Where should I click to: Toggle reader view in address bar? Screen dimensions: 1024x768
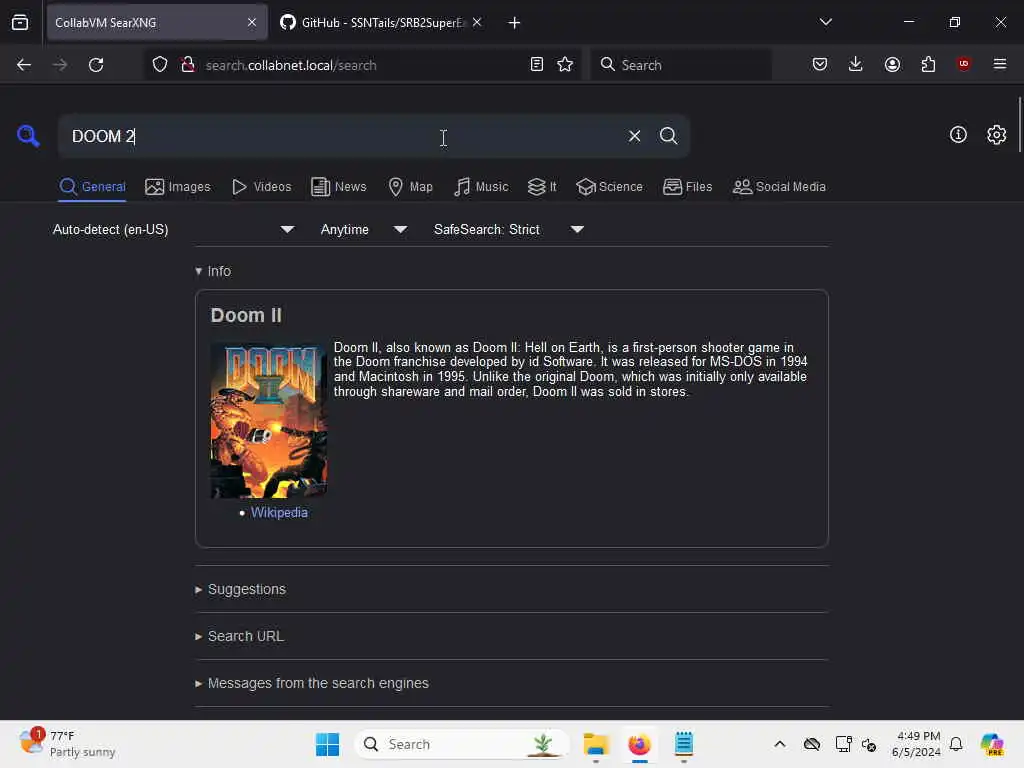tap(537, 65)
